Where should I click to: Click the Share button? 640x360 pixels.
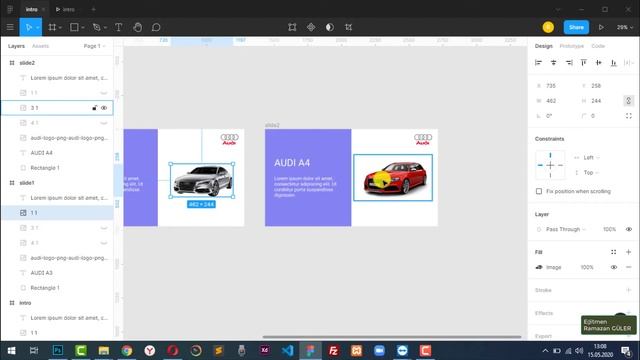pyautogui.click(x=576, y=27)
